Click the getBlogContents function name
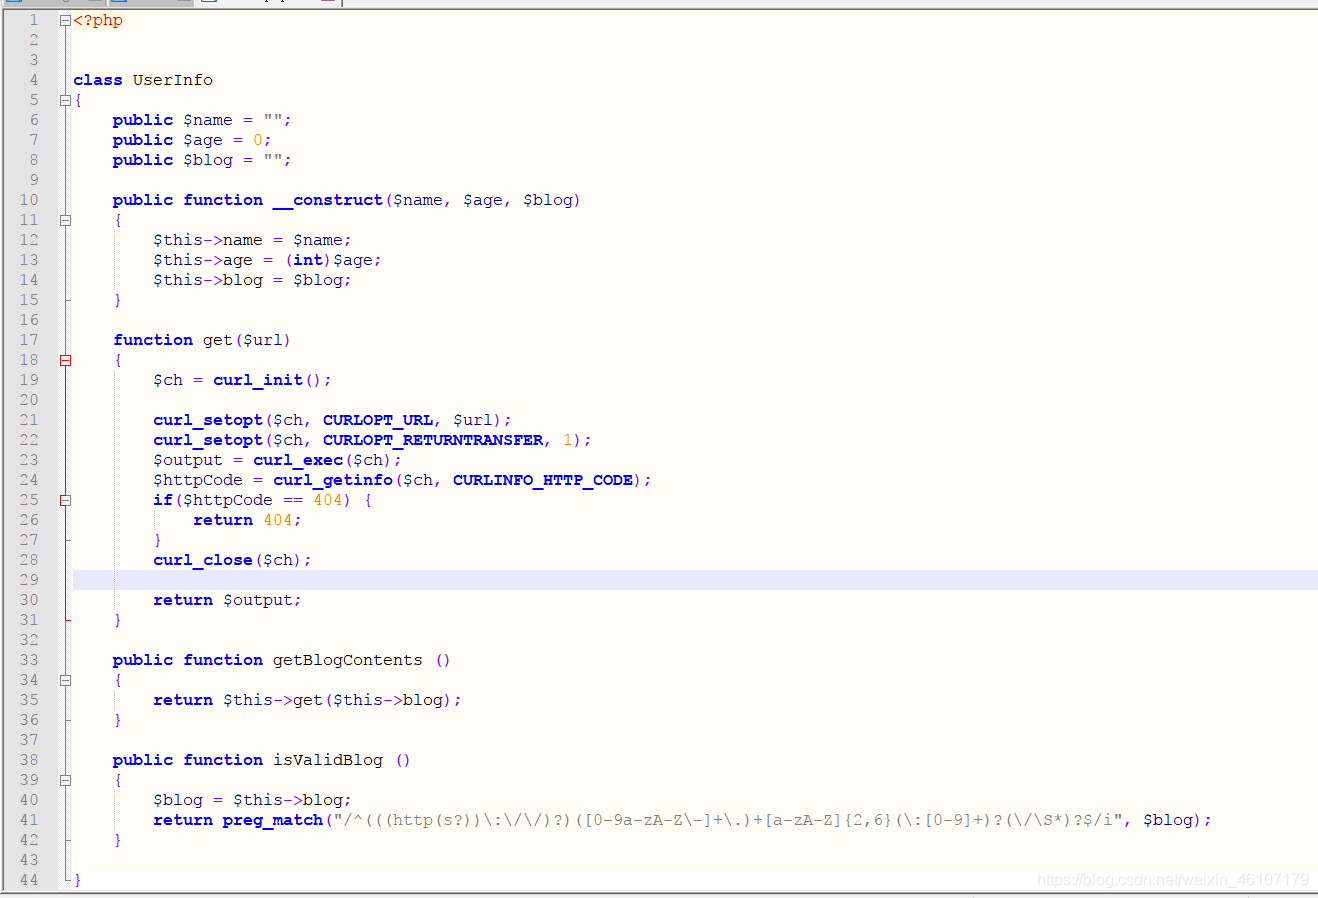This screenshot has height=898, width=1318. pyautogui.click(x=348, y=660)
